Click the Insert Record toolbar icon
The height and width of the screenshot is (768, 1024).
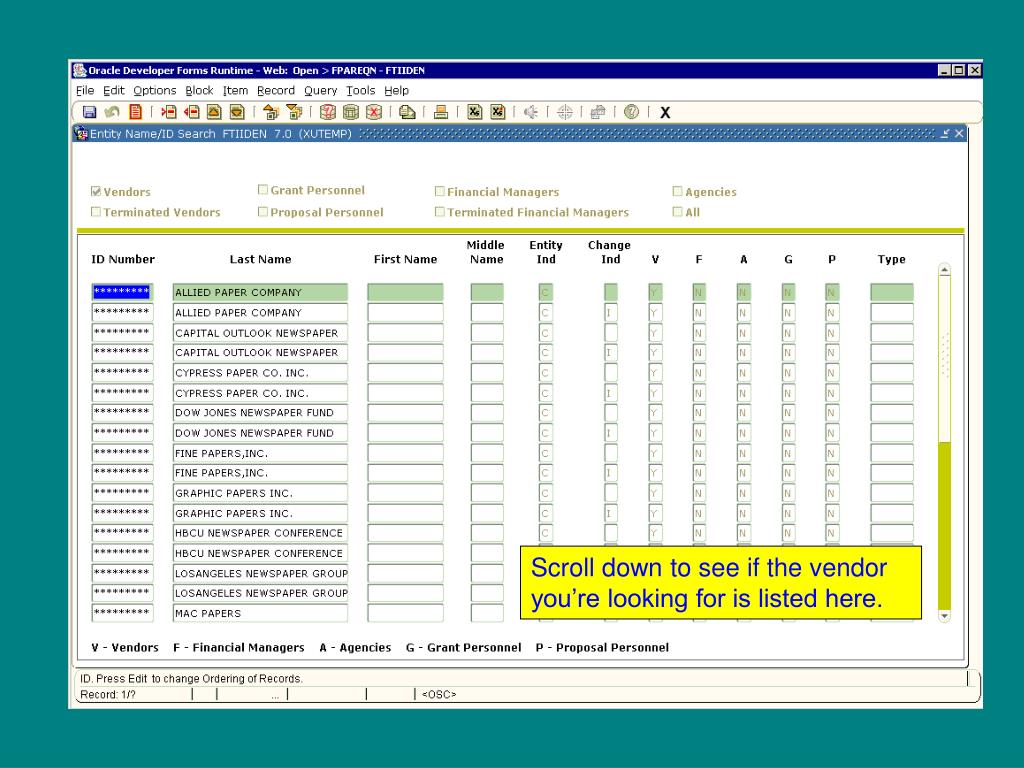pyautogui.click(x=168, y=112)
